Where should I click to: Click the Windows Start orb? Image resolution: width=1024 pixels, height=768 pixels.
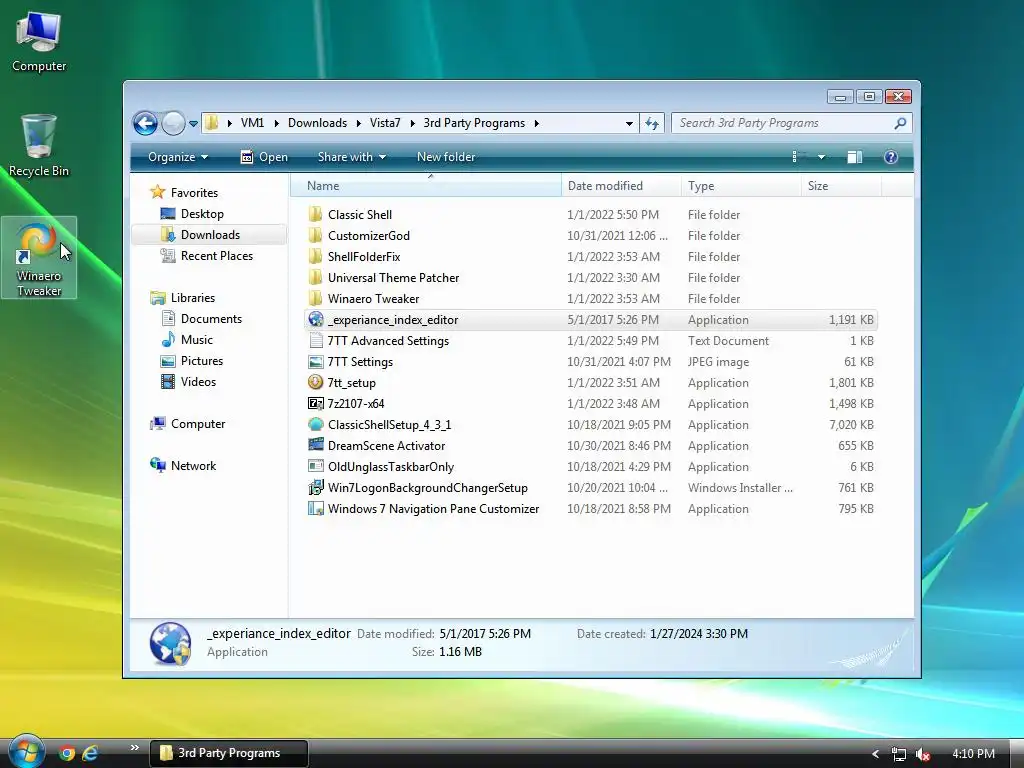(26, 751)
